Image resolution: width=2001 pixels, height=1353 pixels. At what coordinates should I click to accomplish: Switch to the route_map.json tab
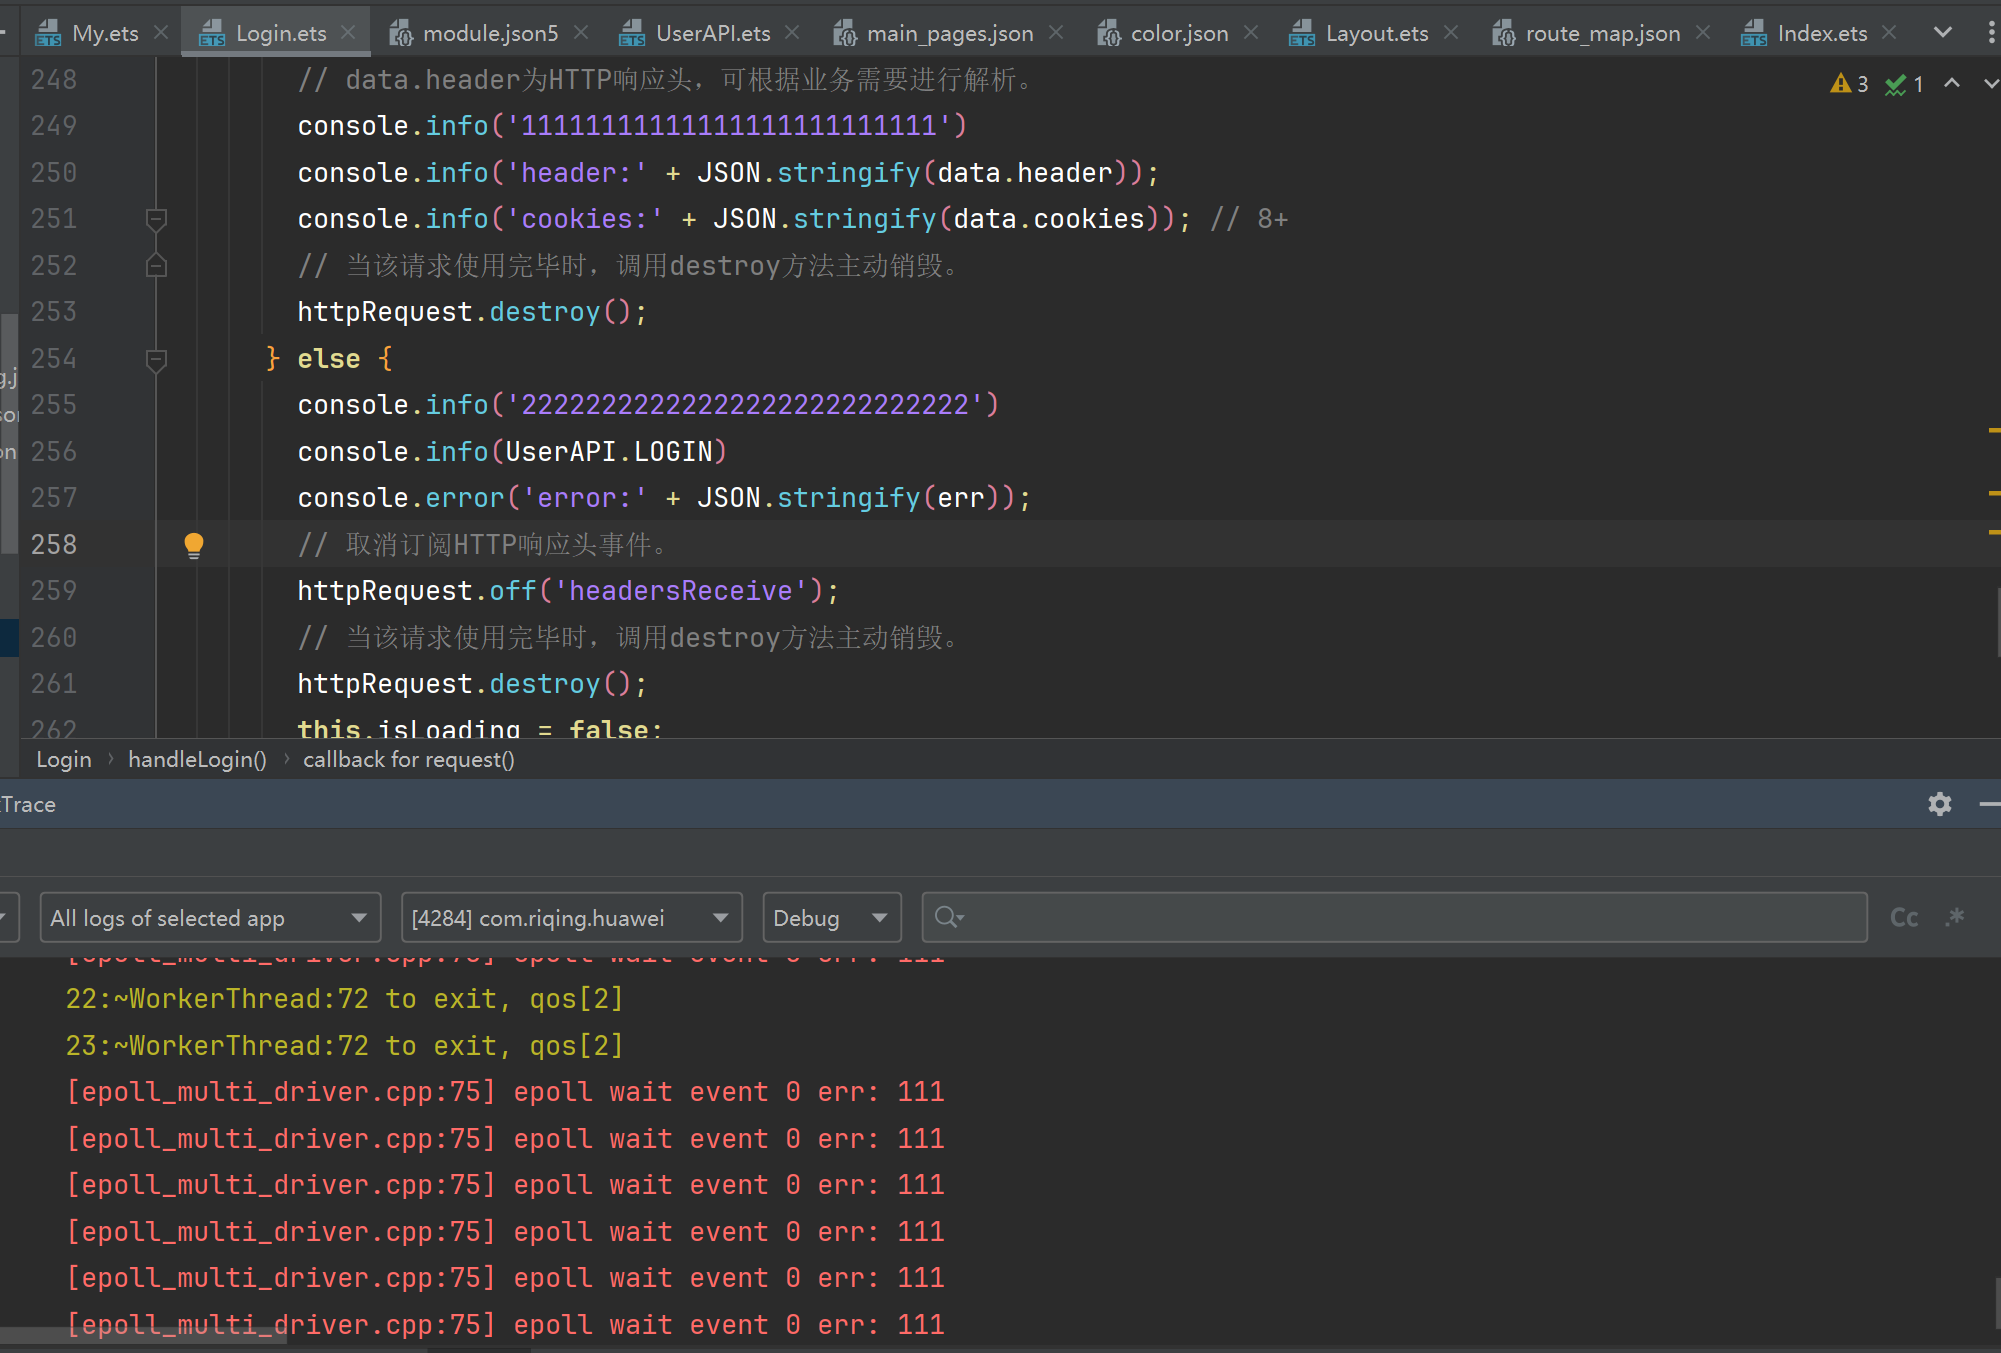tap(1601, 33)
